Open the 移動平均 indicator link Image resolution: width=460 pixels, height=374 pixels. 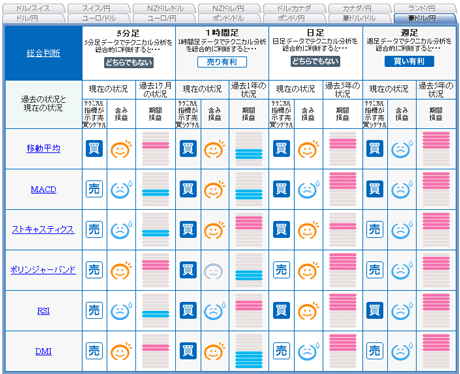(43, 148)
